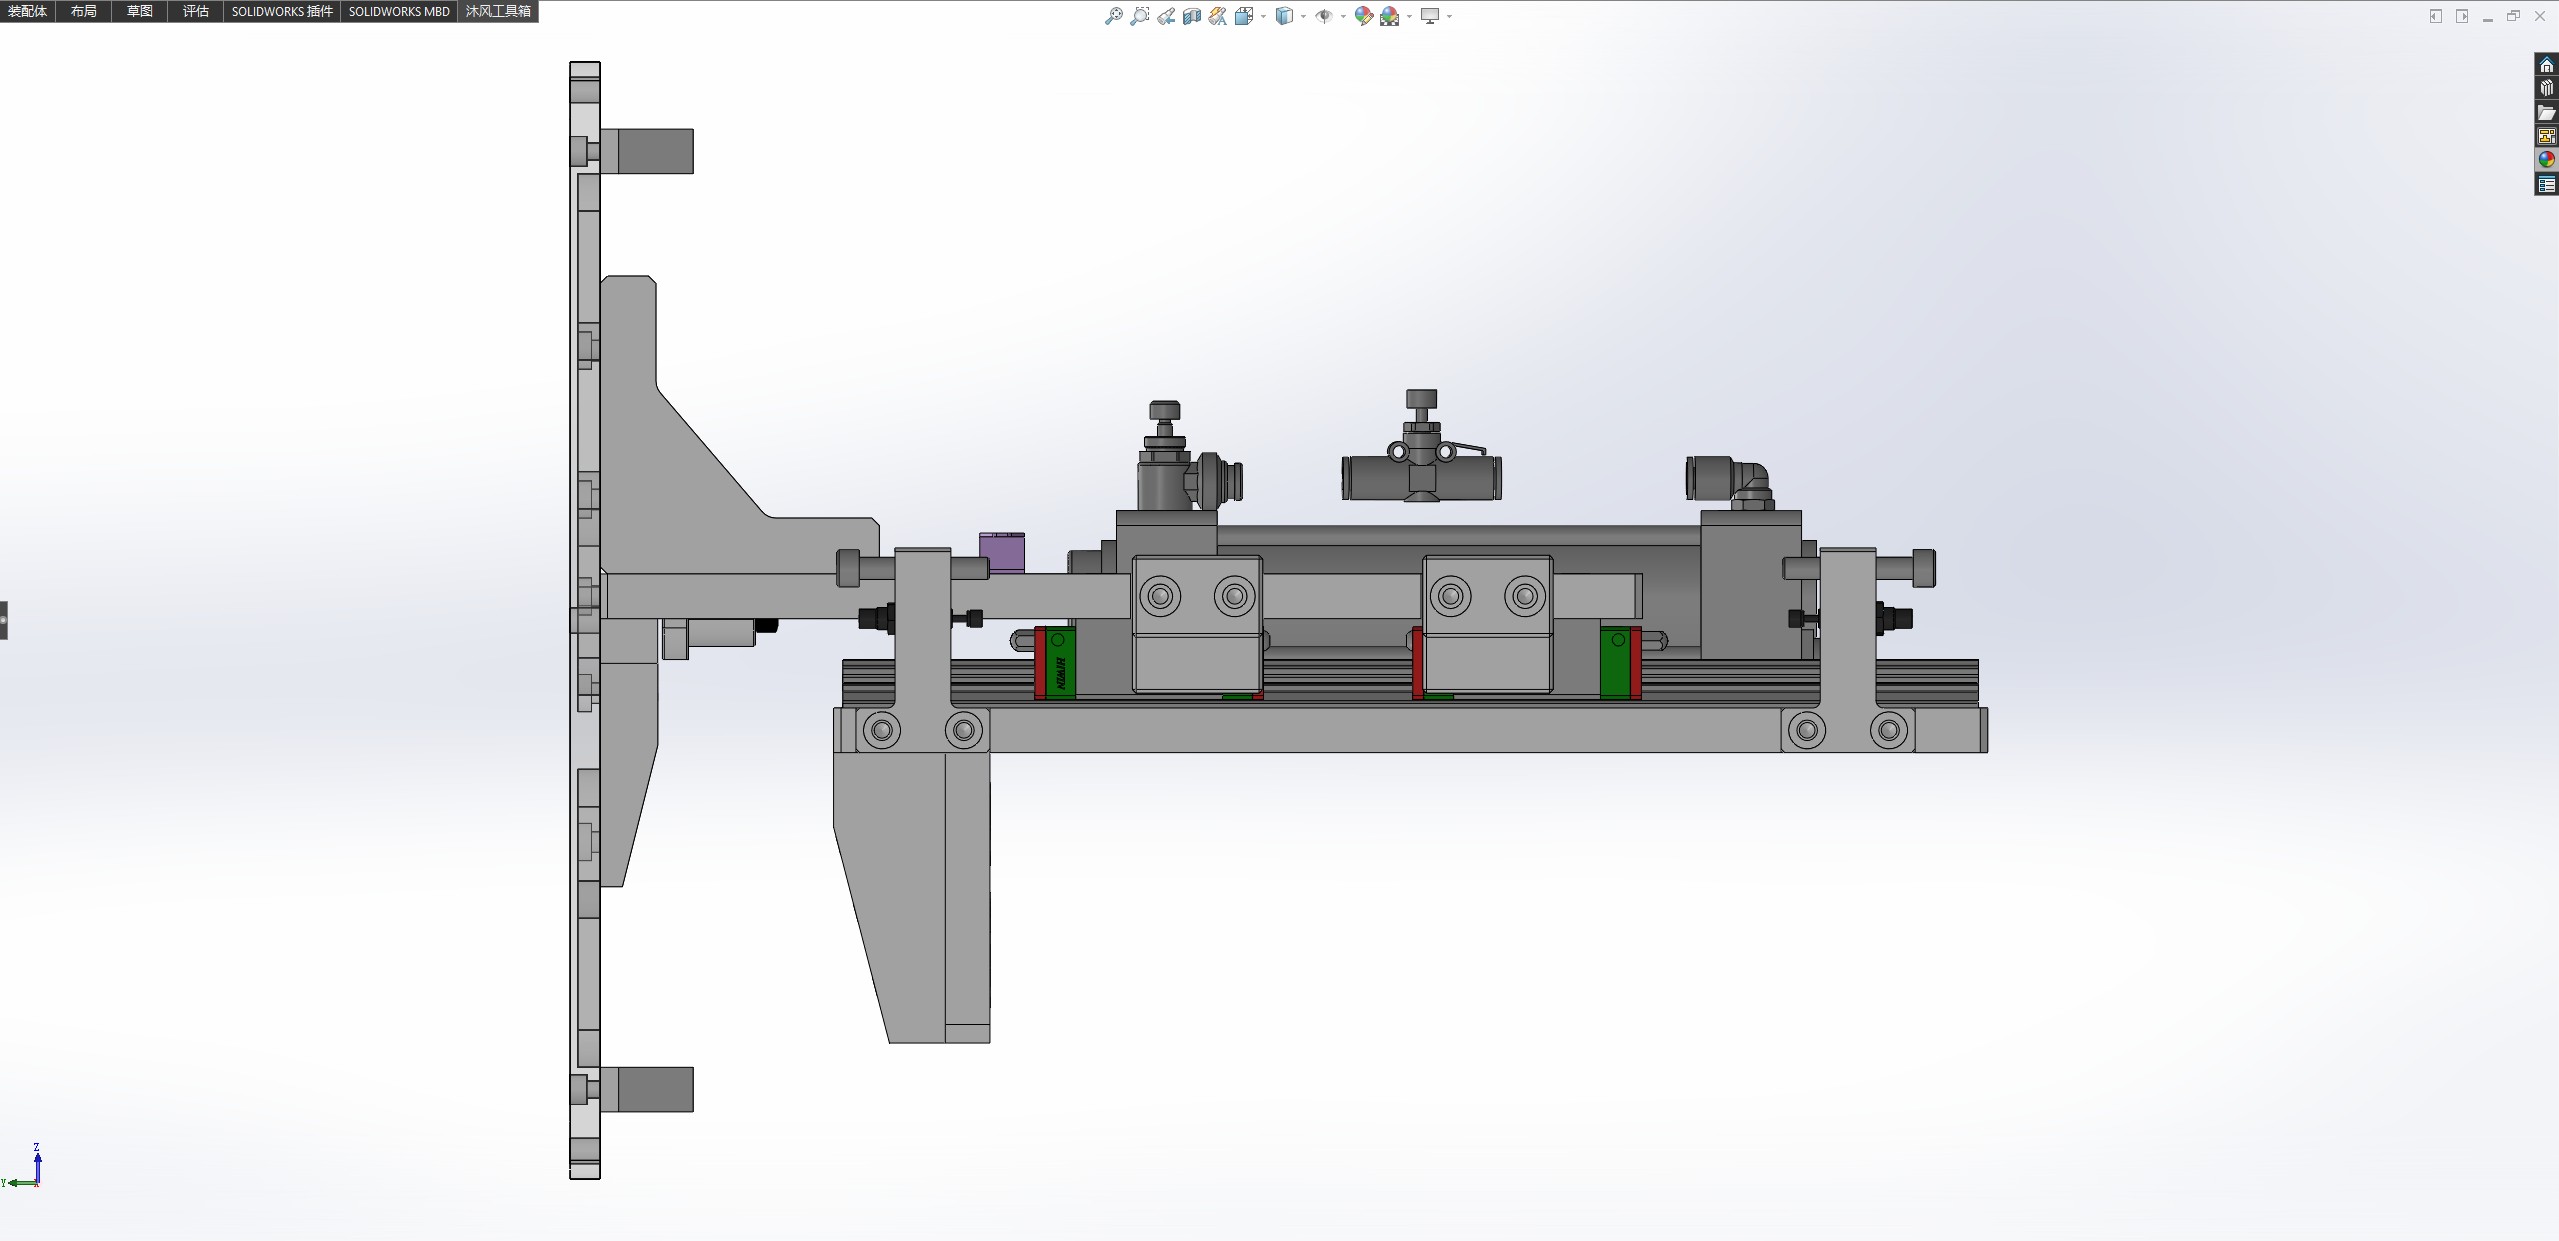The width and height of the screenshot is (2559, 1241).
Task: Open the Hide/Show Items eye dropdown
Action: pos(1324,16)
